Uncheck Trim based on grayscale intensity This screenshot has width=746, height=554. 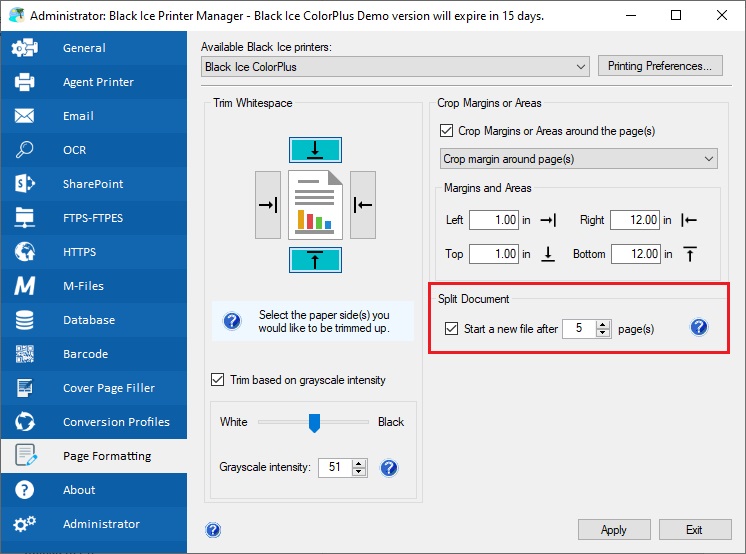point(217,380)
